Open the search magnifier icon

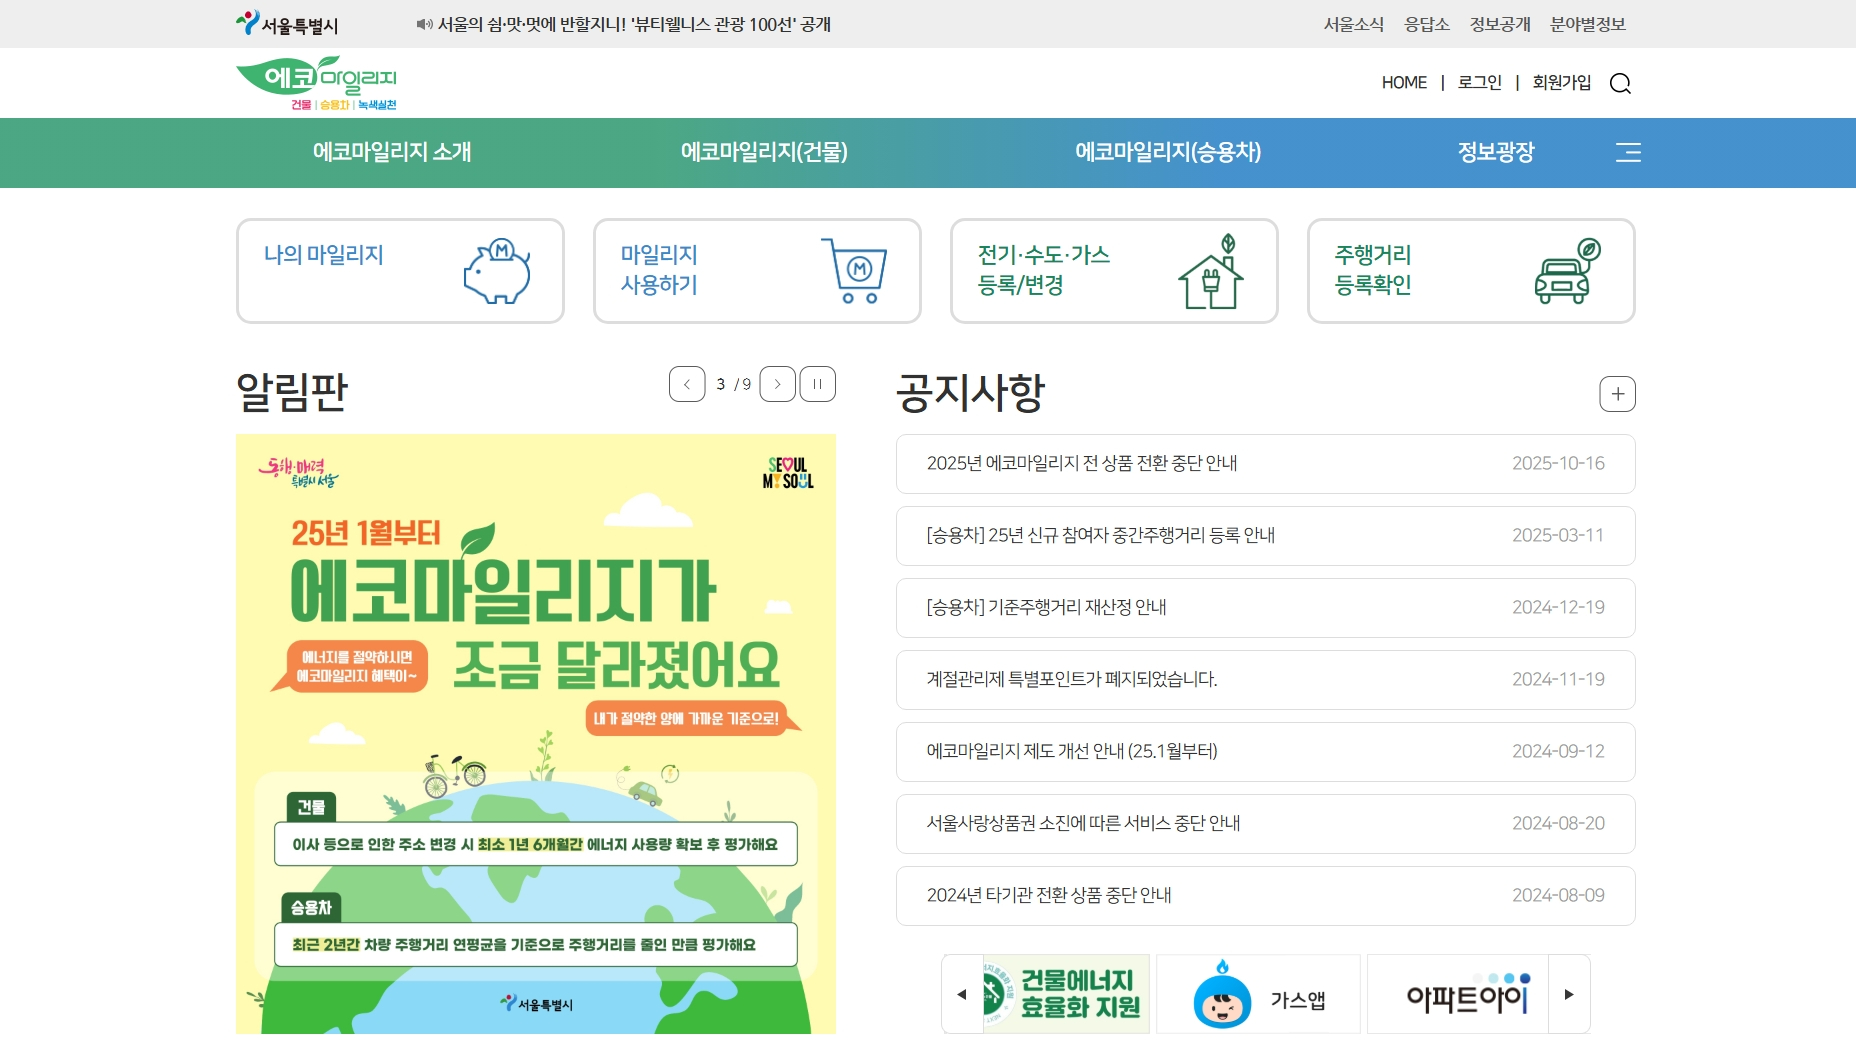[x=1620, y=83]
